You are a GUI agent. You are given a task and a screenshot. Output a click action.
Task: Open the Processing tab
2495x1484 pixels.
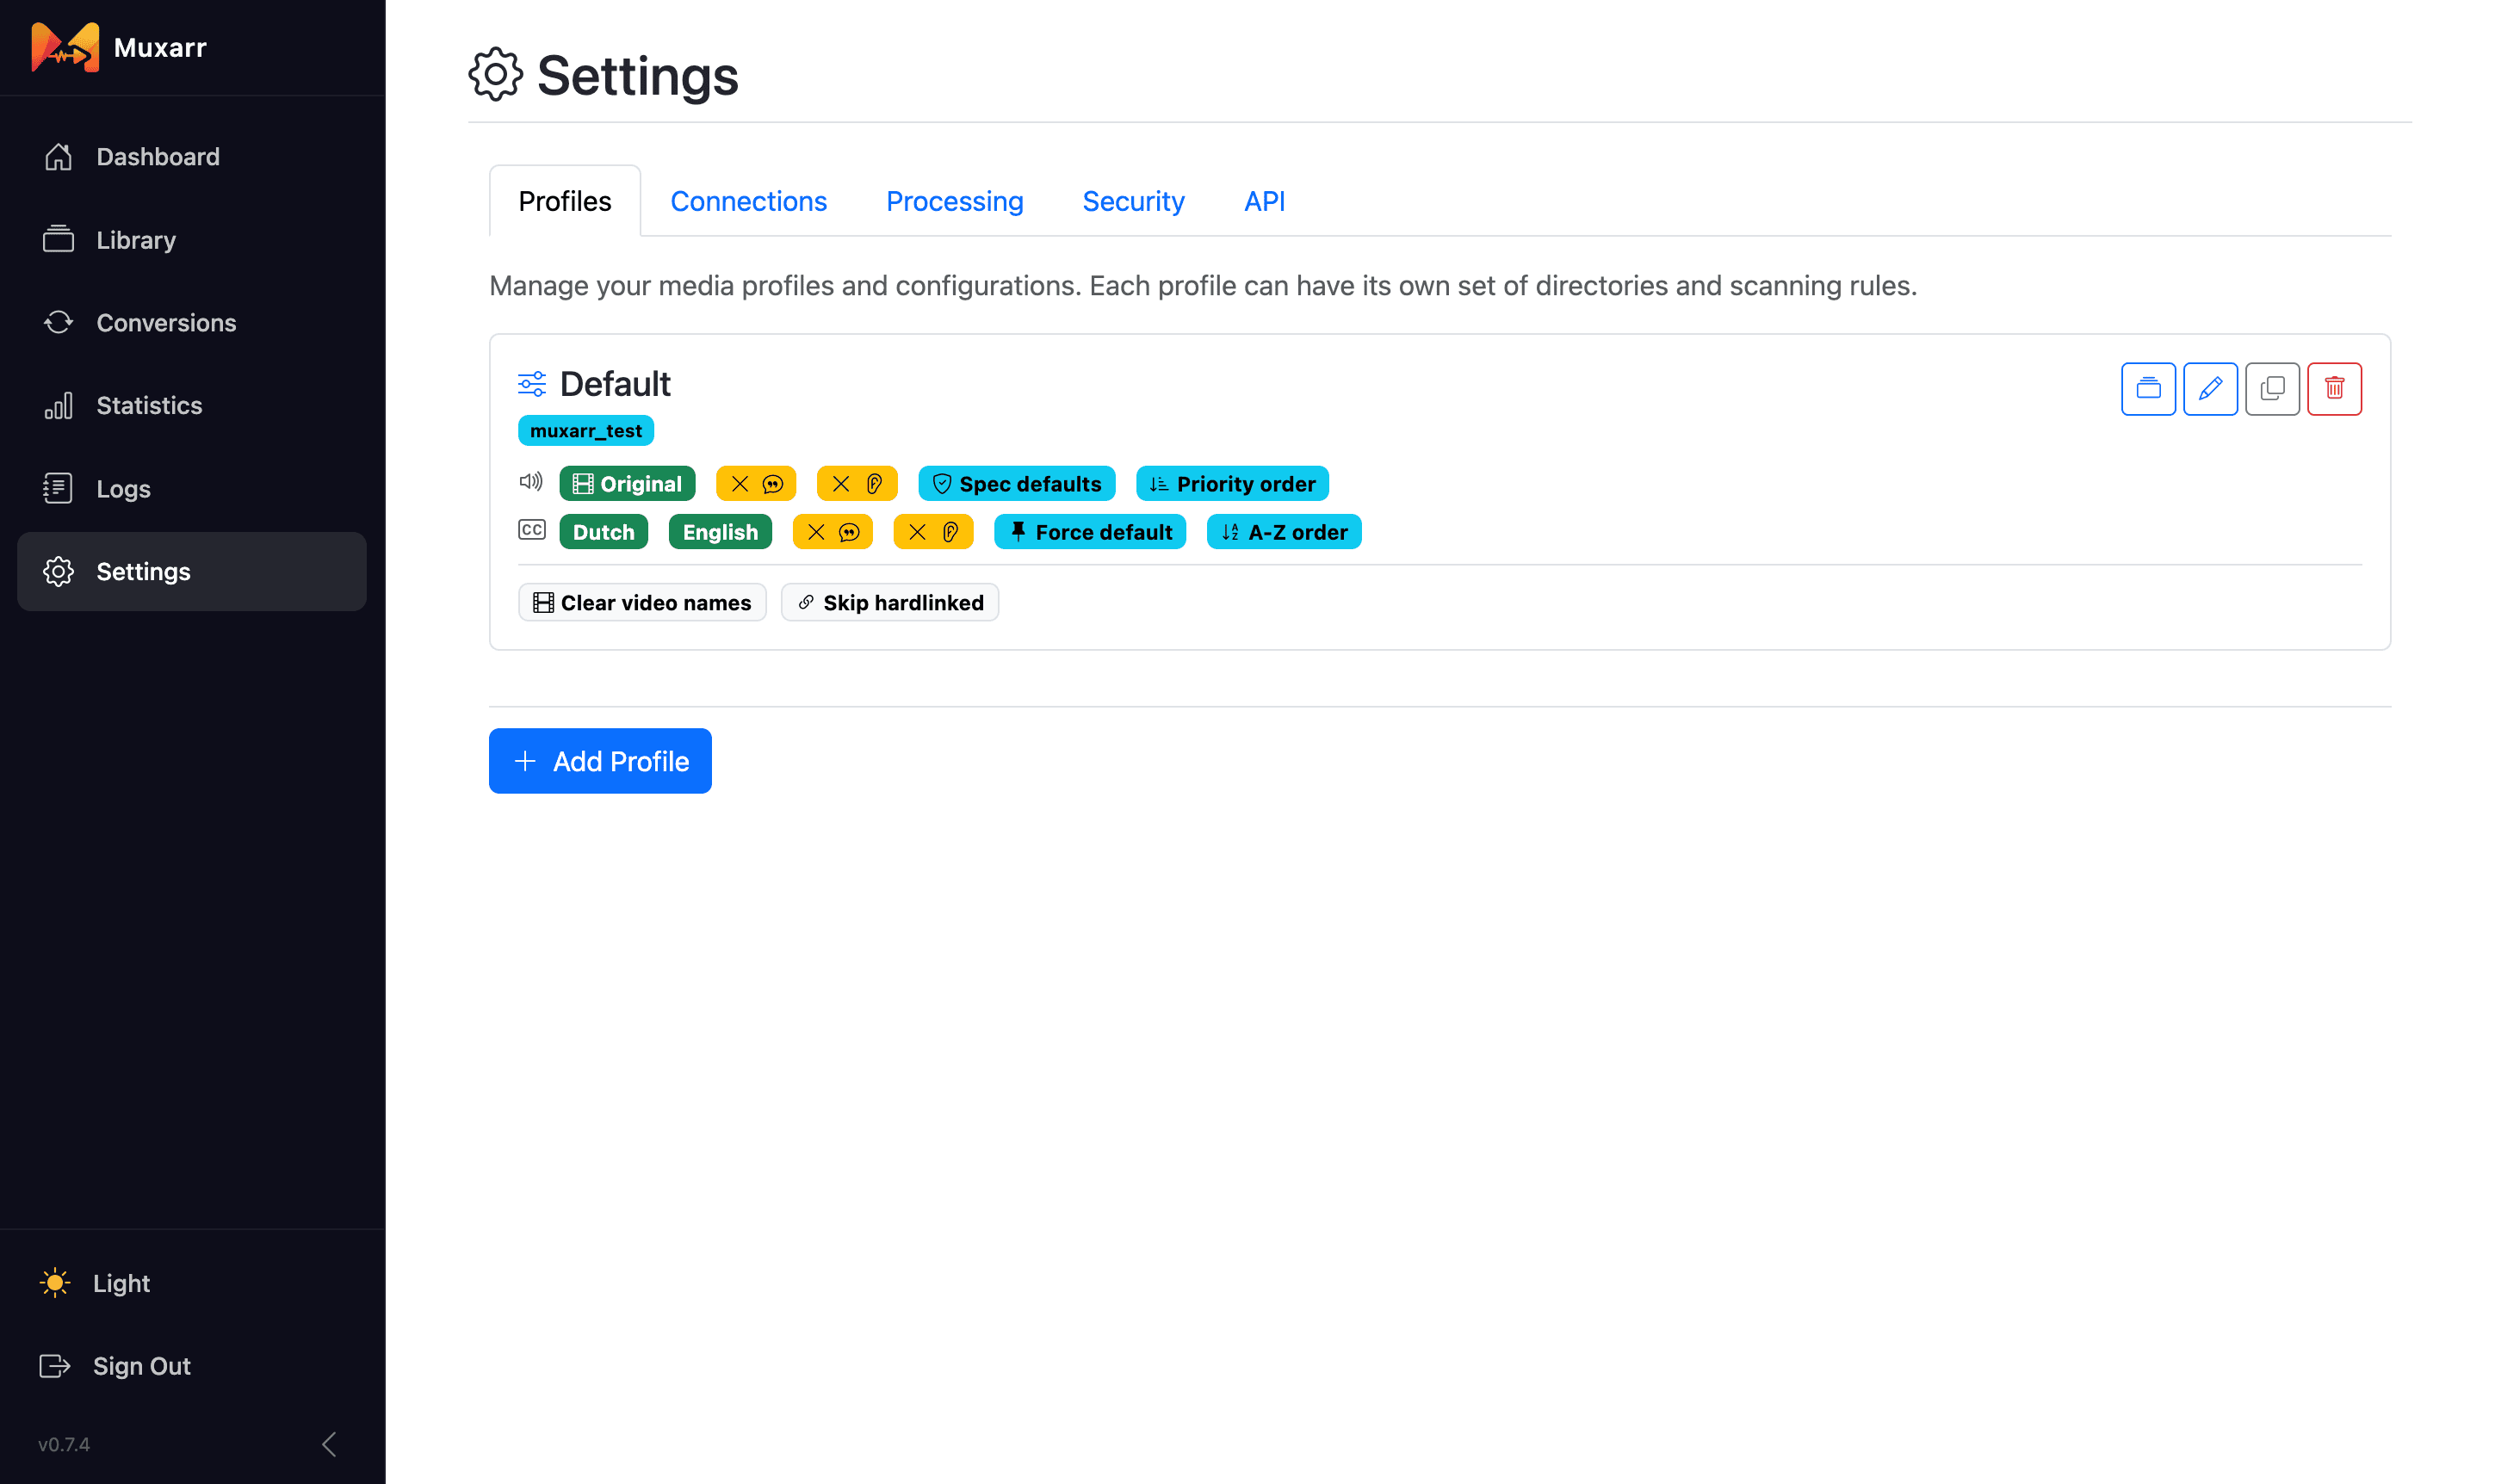[955, 201]
